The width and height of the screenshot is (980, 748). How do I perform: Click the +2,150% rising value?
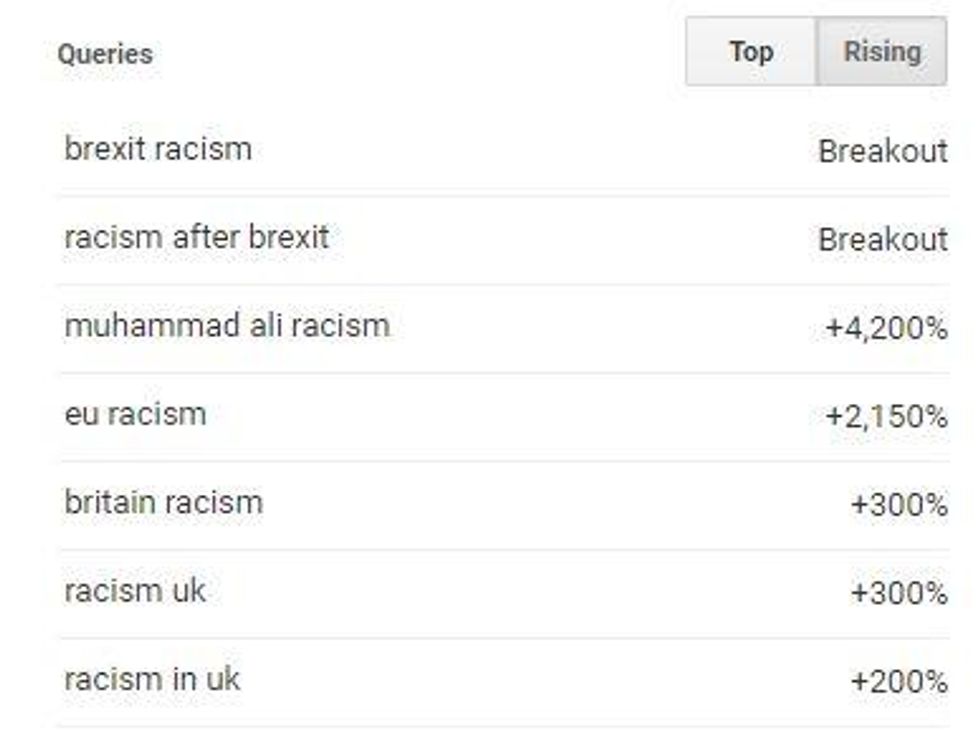click(x=886, y=416)
